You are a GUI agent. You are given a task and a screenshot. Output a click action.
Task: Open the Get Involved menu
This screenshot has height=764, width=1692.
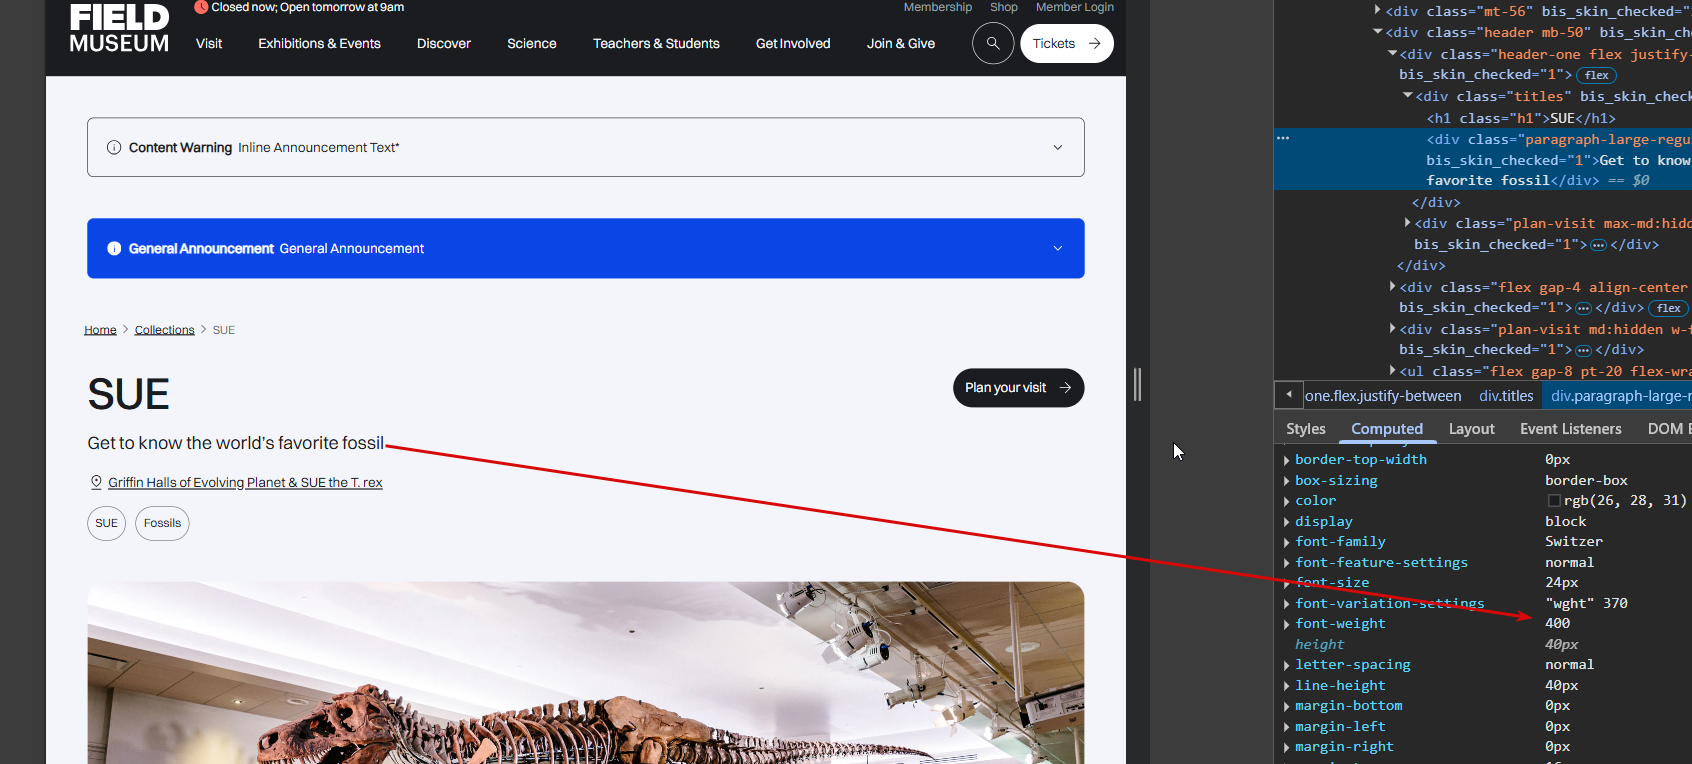click(x=793, y=44)
